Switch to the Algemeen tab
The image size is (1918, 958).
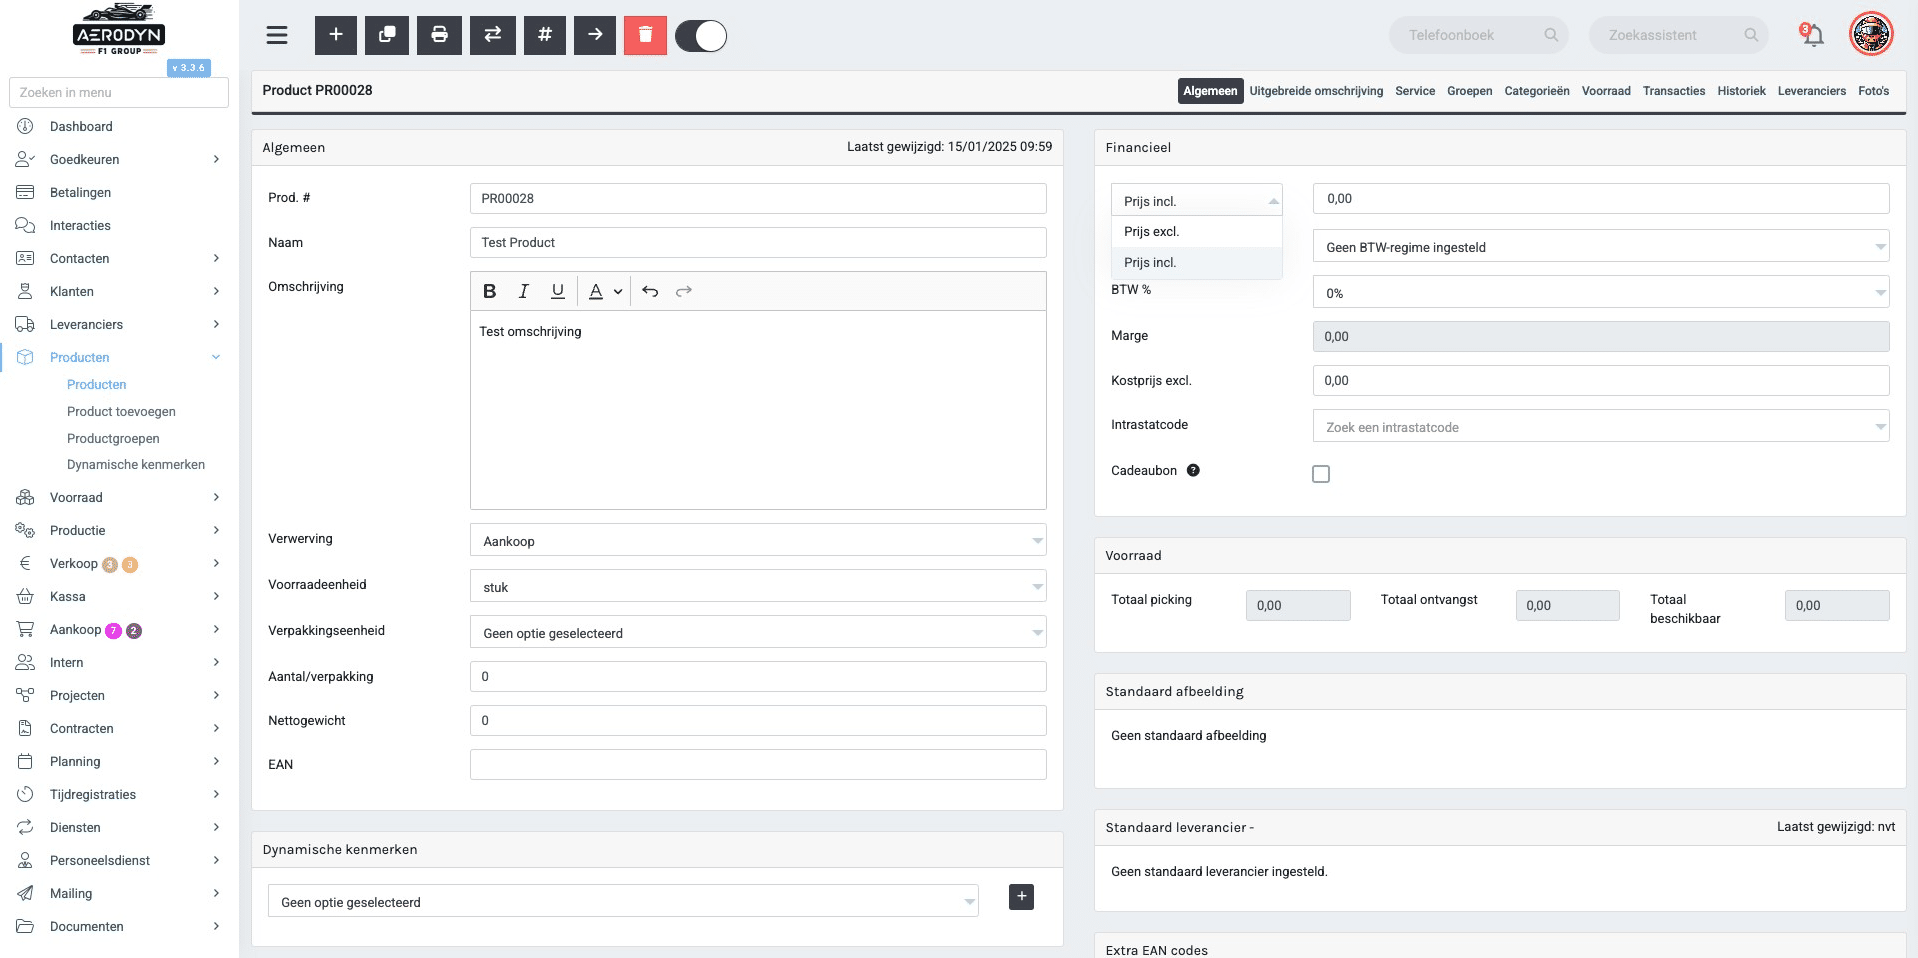click(x=1210, y=91)
